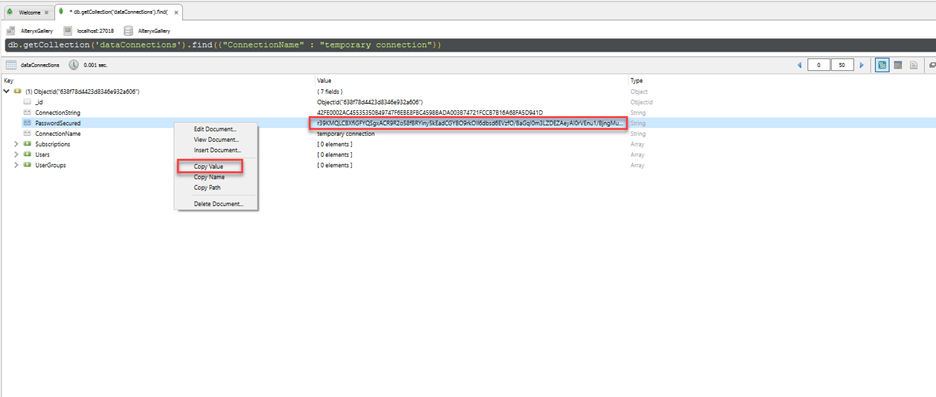Select the PasswordSecured field row

click(468, 123)
